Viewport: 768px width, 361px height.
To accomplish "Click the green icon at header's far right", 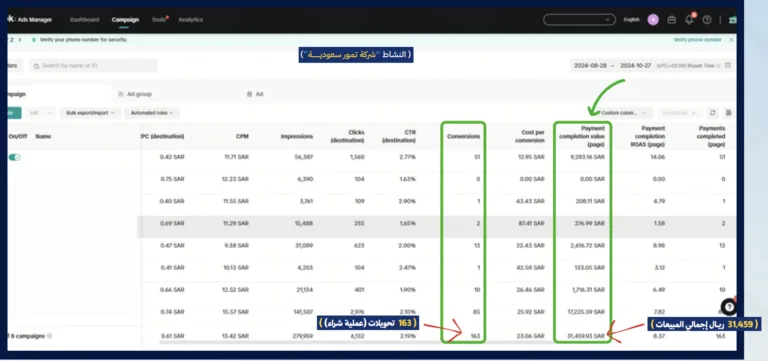I will click(x=733, y=20).
